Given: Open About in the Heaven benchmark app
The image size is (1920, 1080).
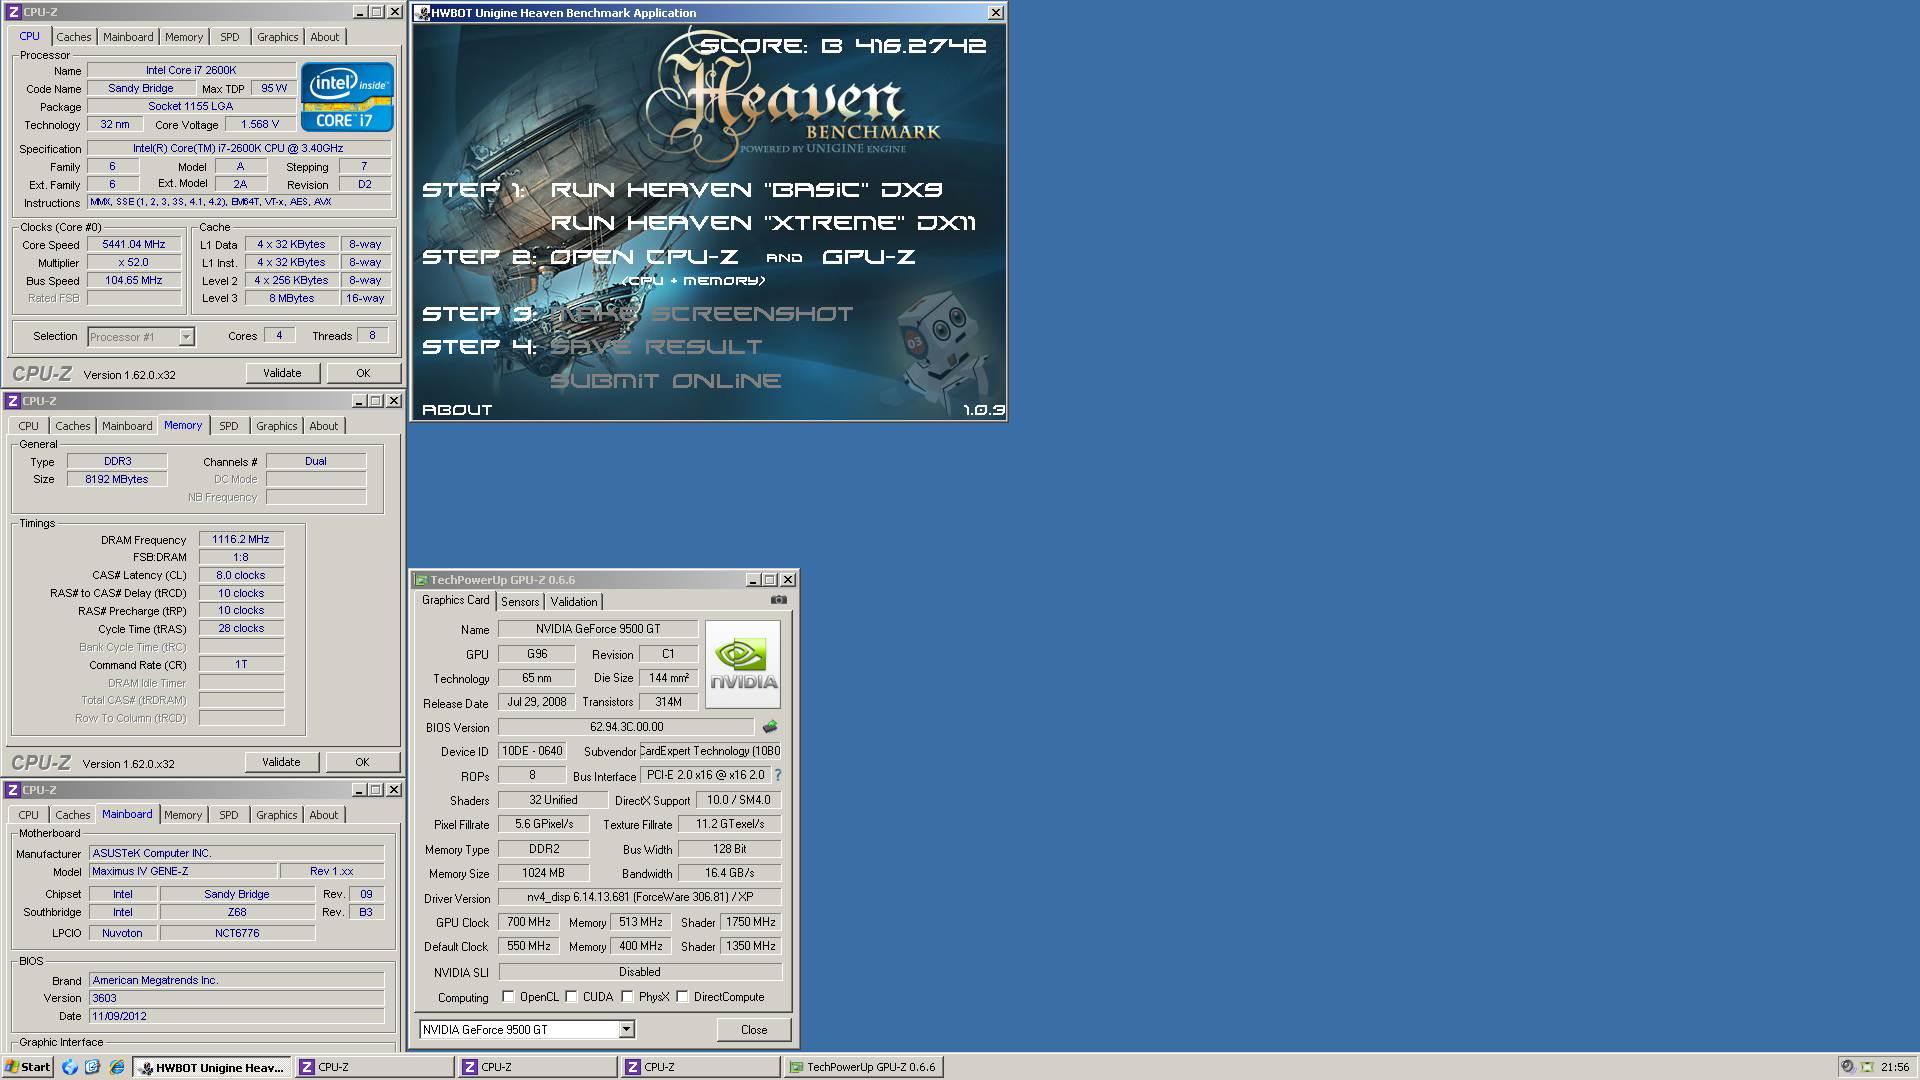Looking at the screenshot, I should 457,410.
